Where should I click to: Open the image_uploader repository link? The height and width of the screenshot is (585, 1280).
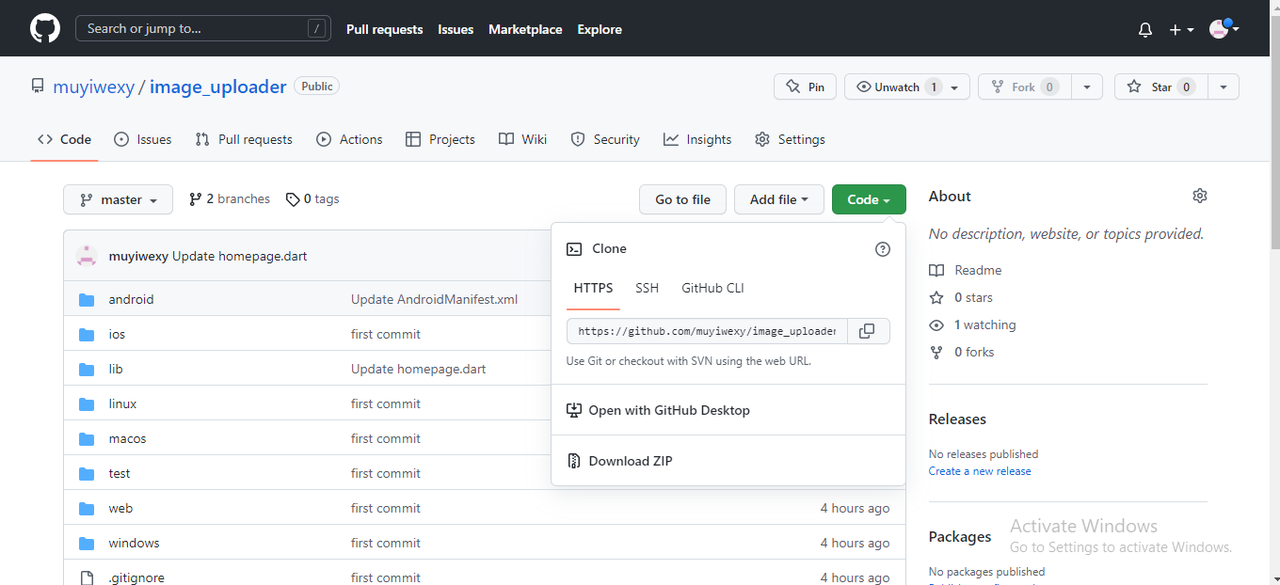click(x=218, y=87)
